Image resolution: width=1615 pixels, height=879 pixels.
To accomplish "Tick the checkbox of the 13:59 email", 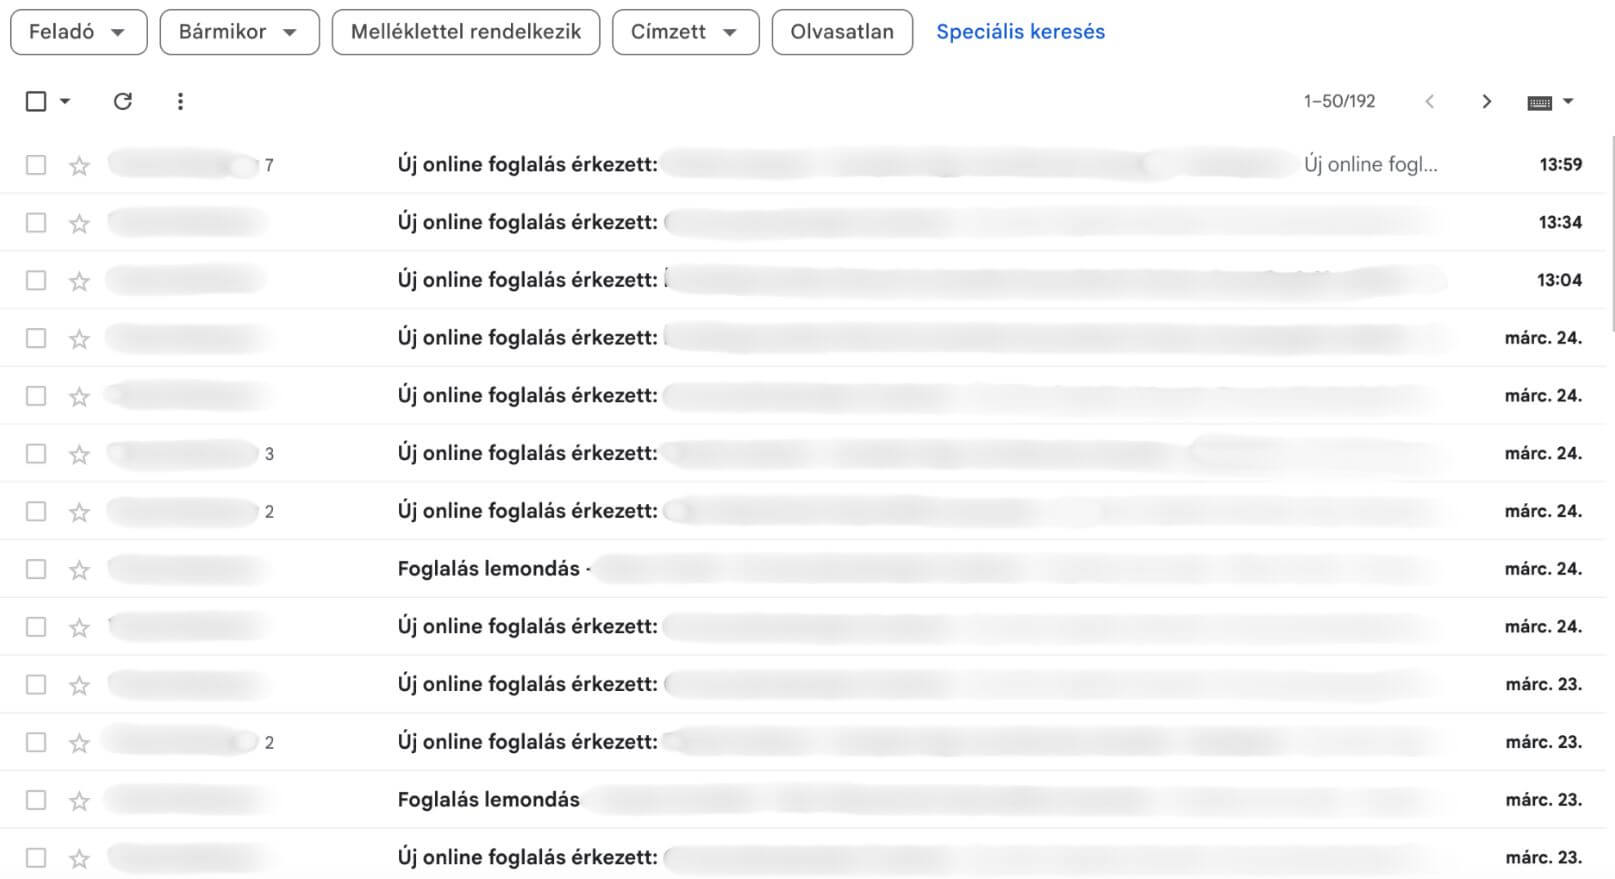I will pyautogui.click(x=36, y=165).
